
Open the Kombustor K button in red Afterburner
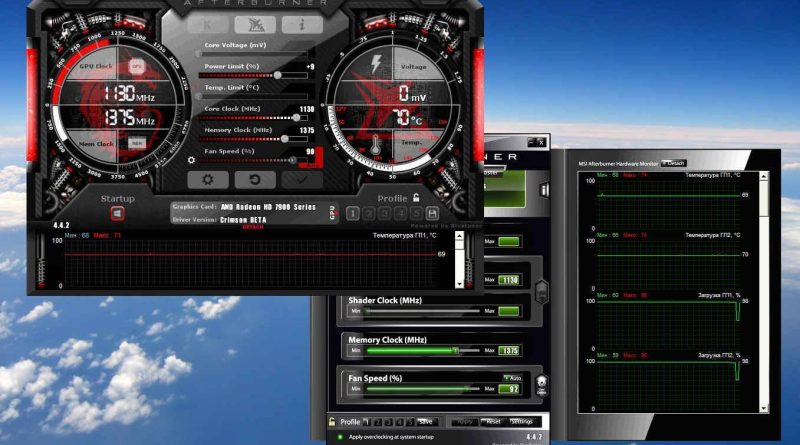[x=208, y=24]
